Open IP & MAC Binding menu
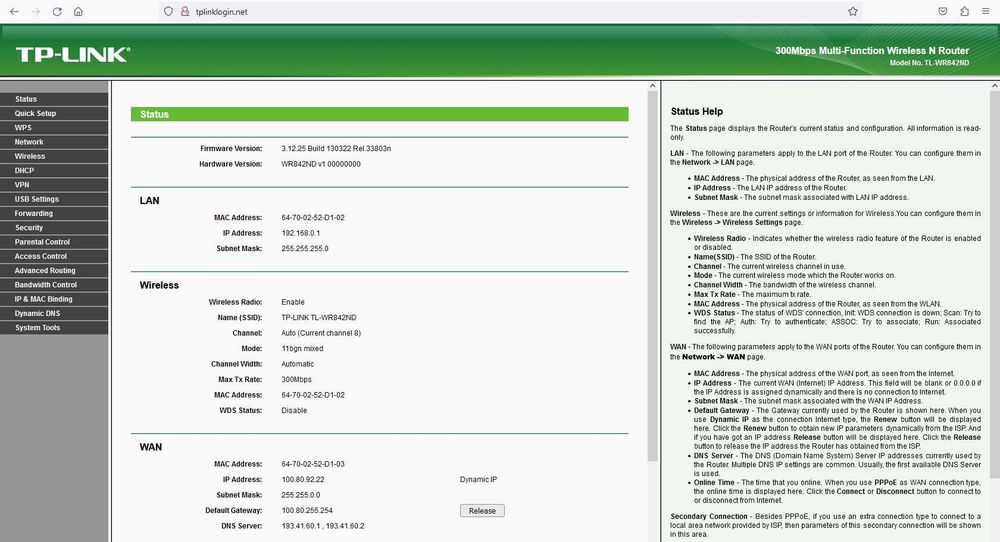Image resolution: width=1000 pixels, height=542 pixels. (x=54, y=299)
